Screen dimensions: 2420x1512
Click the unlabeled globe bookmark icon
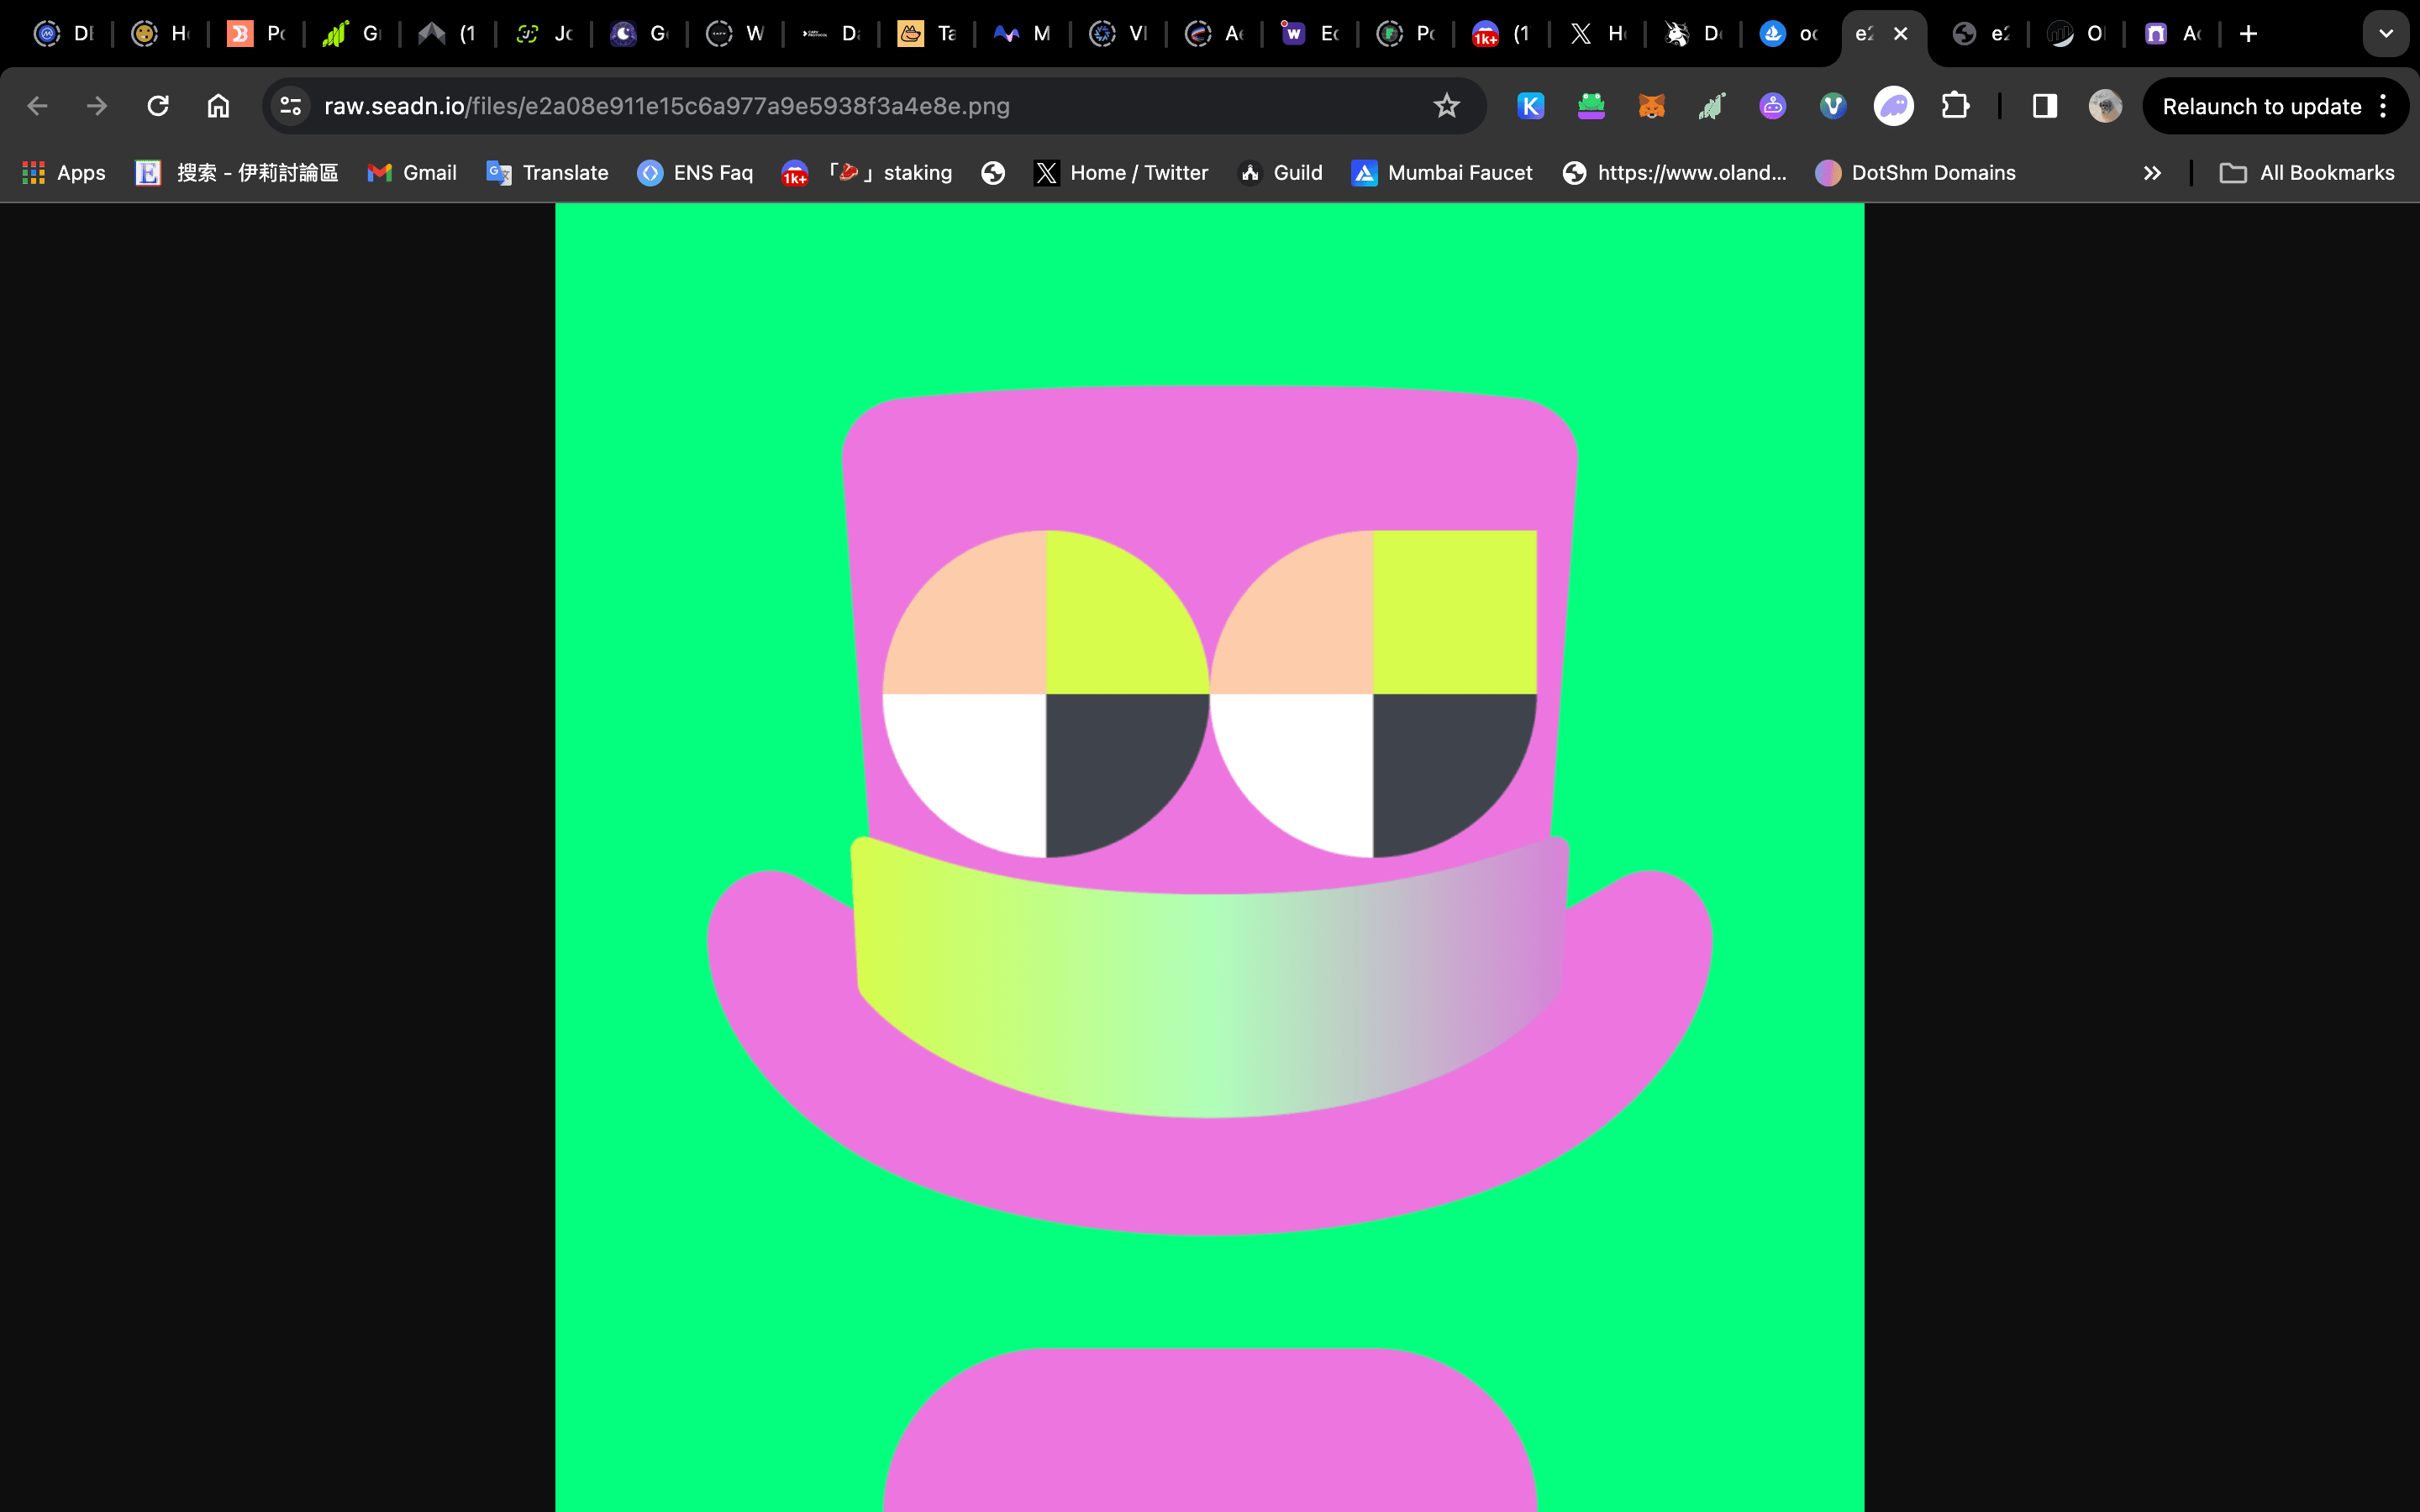(993, 173)
